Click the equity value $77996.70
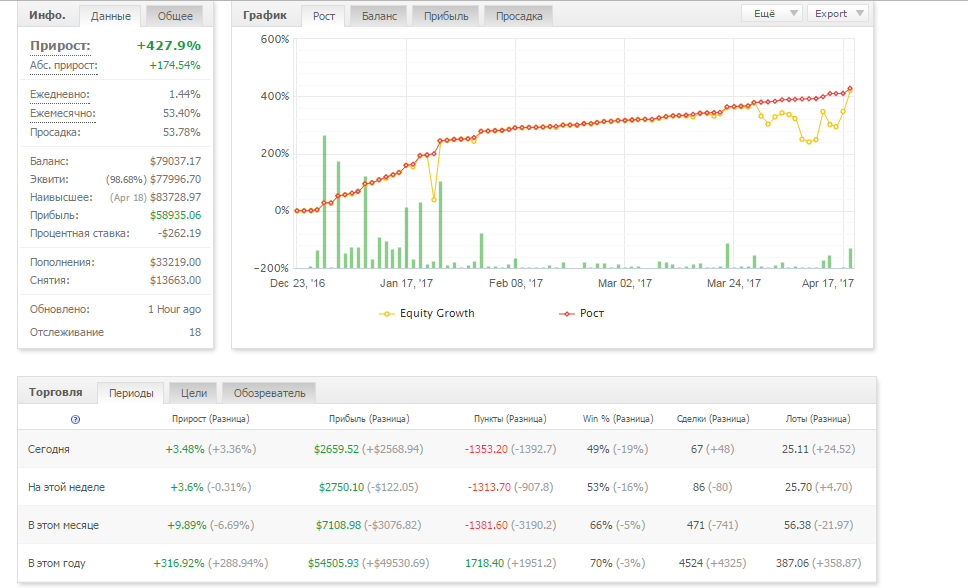968x588 pixels. [175, 179]
